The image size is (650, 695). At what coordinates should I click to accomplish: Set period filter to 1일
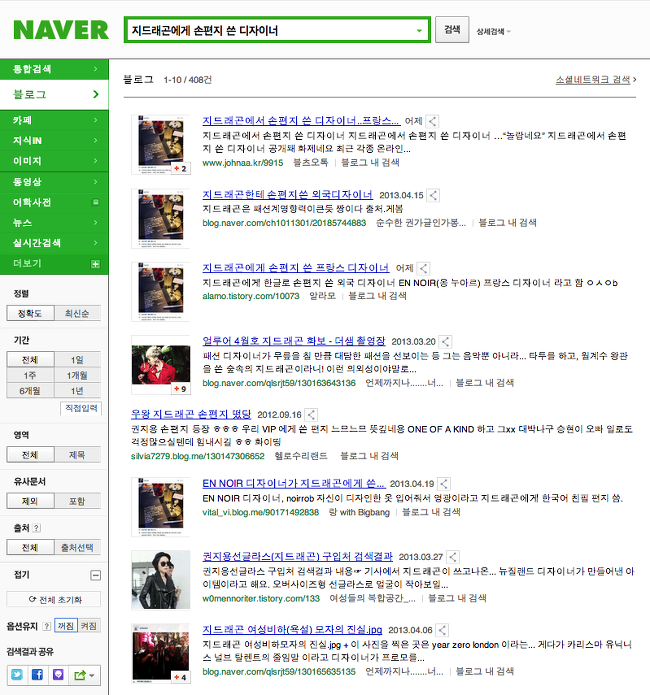pos(77,359)
